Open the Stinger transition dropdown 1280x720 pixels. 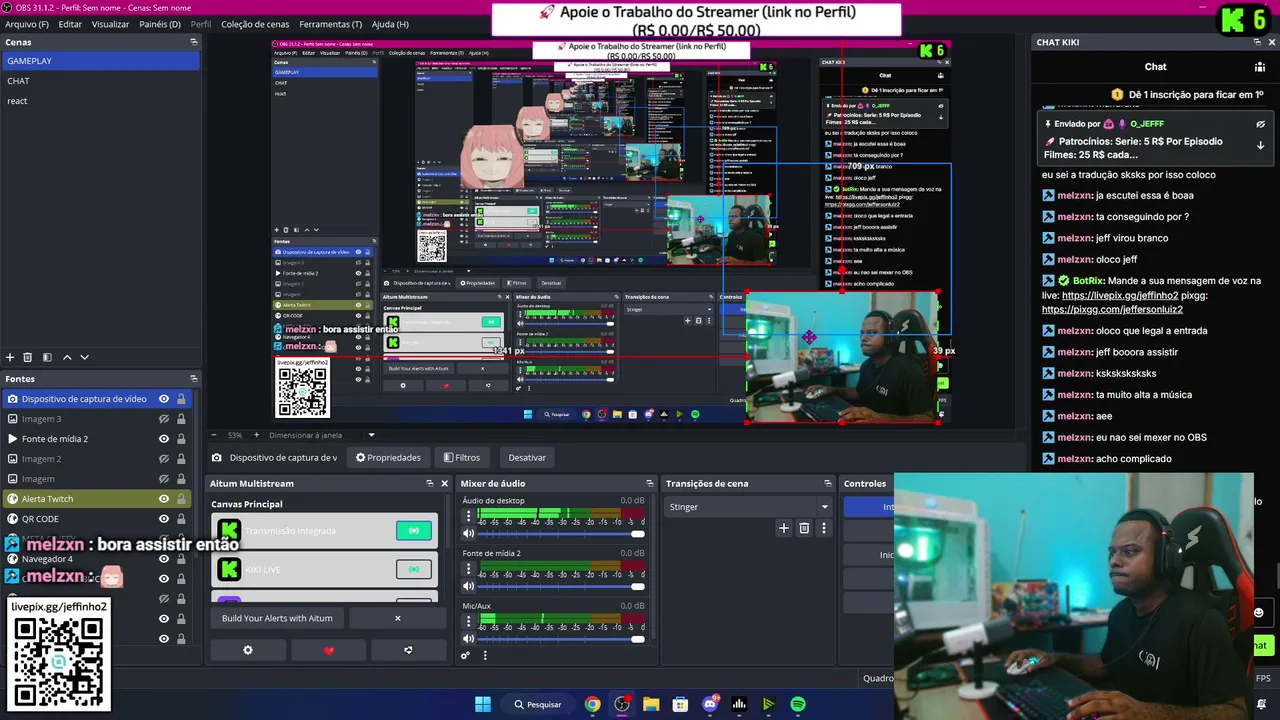point(749,507)
